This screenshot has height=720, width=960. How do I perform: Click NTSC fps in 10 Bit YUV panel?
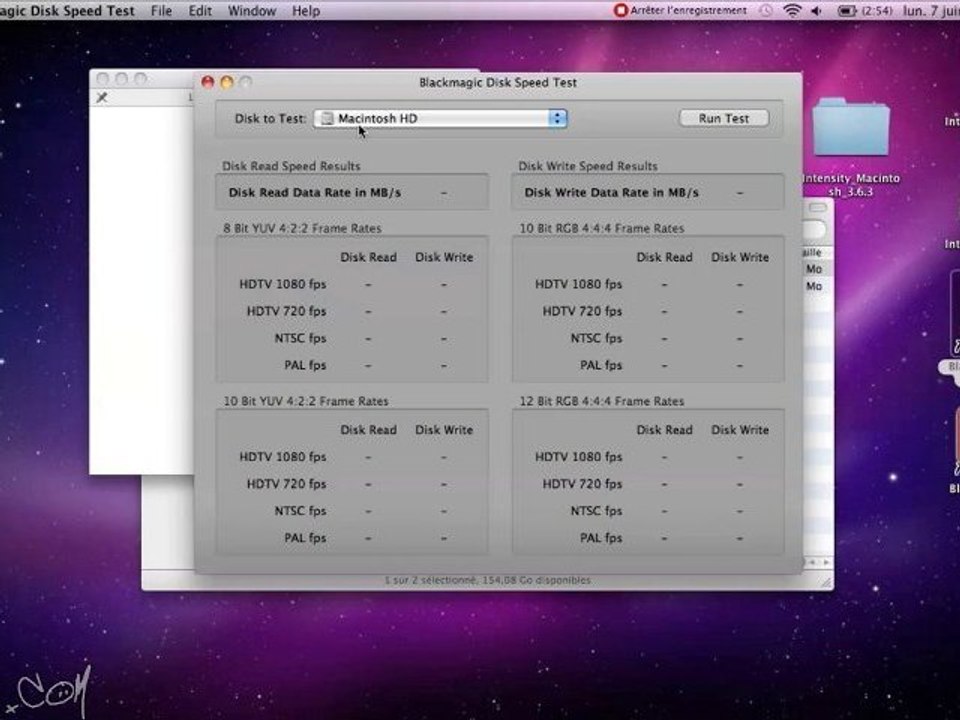pyautogui.click(x=300, y=511)
